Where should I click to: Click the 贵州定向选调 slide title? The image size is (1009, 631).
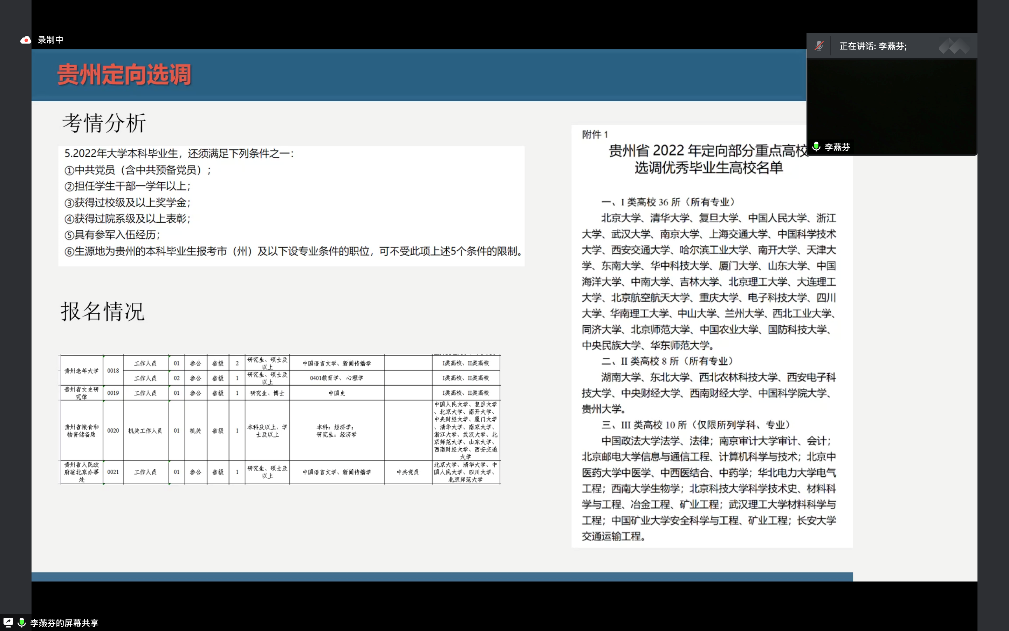[x=124, y=75]
